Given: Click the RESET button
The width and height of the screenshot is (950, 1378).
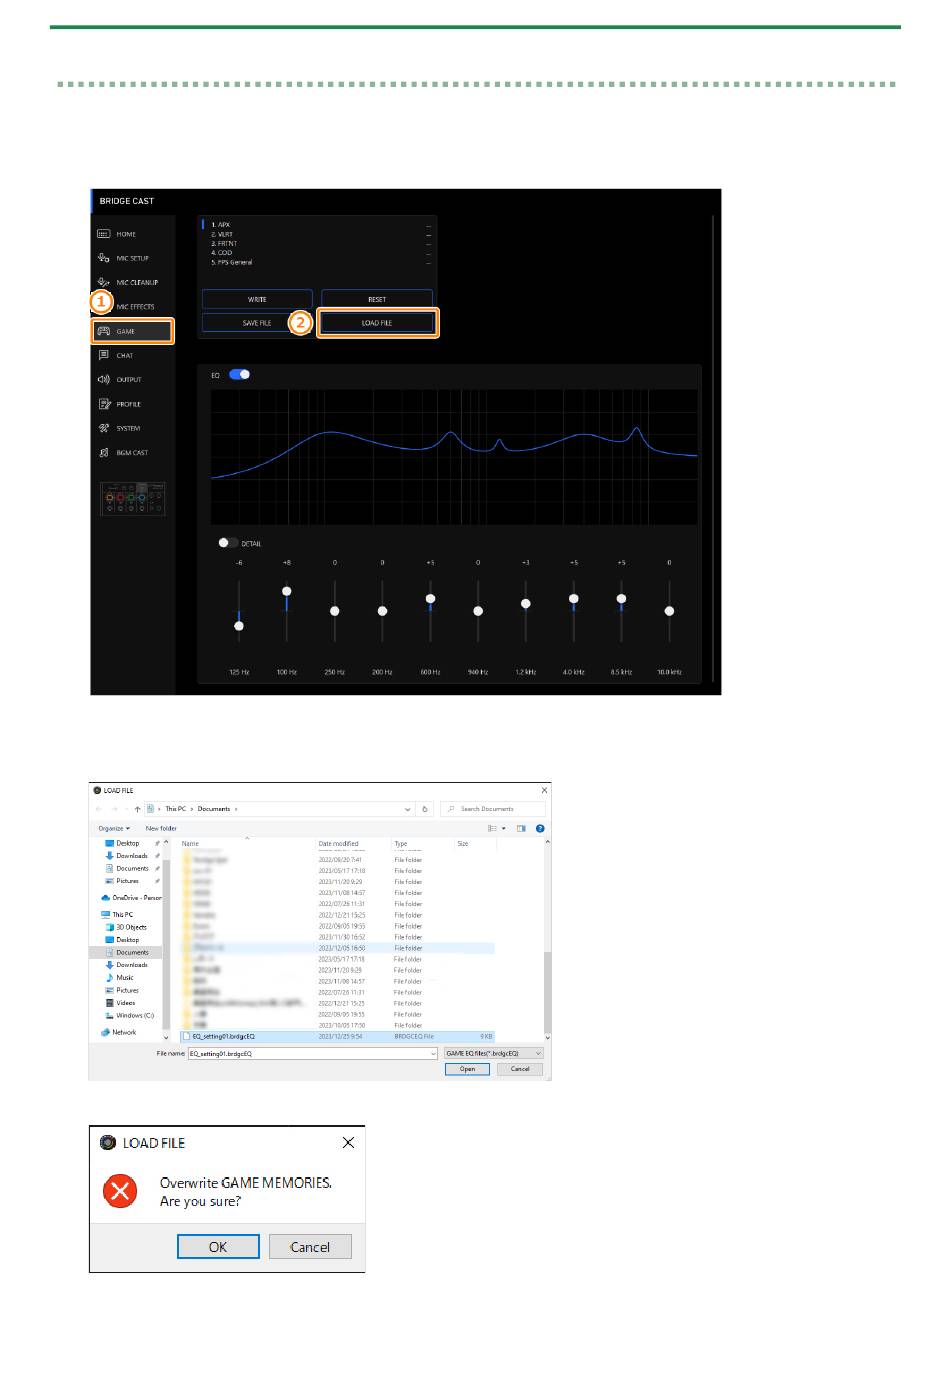Looking at the screenshot, I should click(x=377, y=299).
